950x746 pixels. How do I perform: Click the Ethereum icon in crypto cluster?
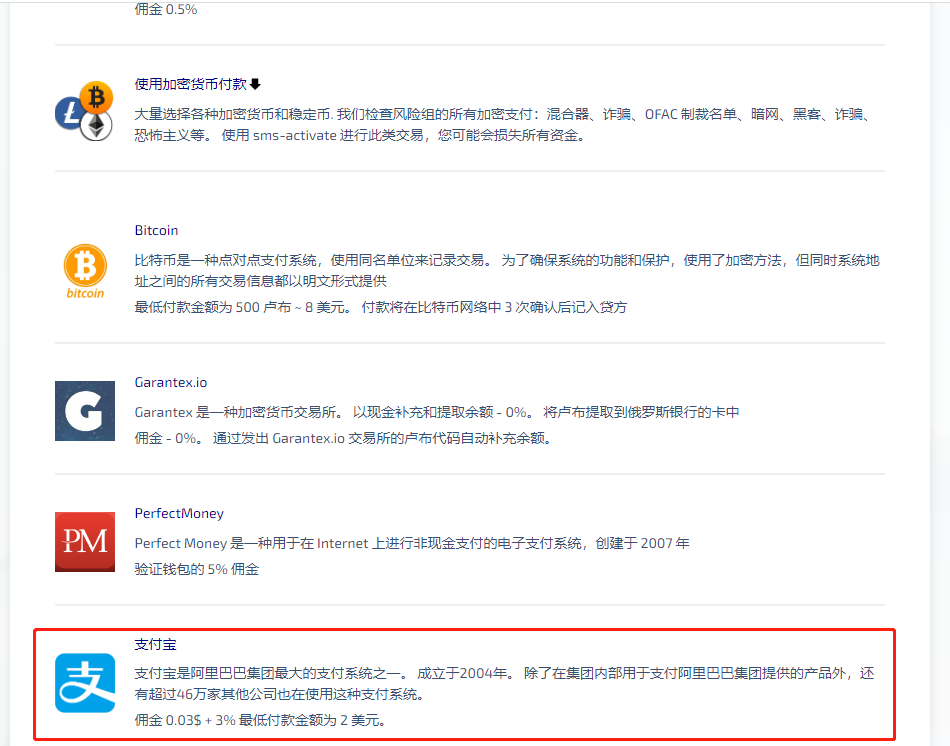(x=97, y=125)
